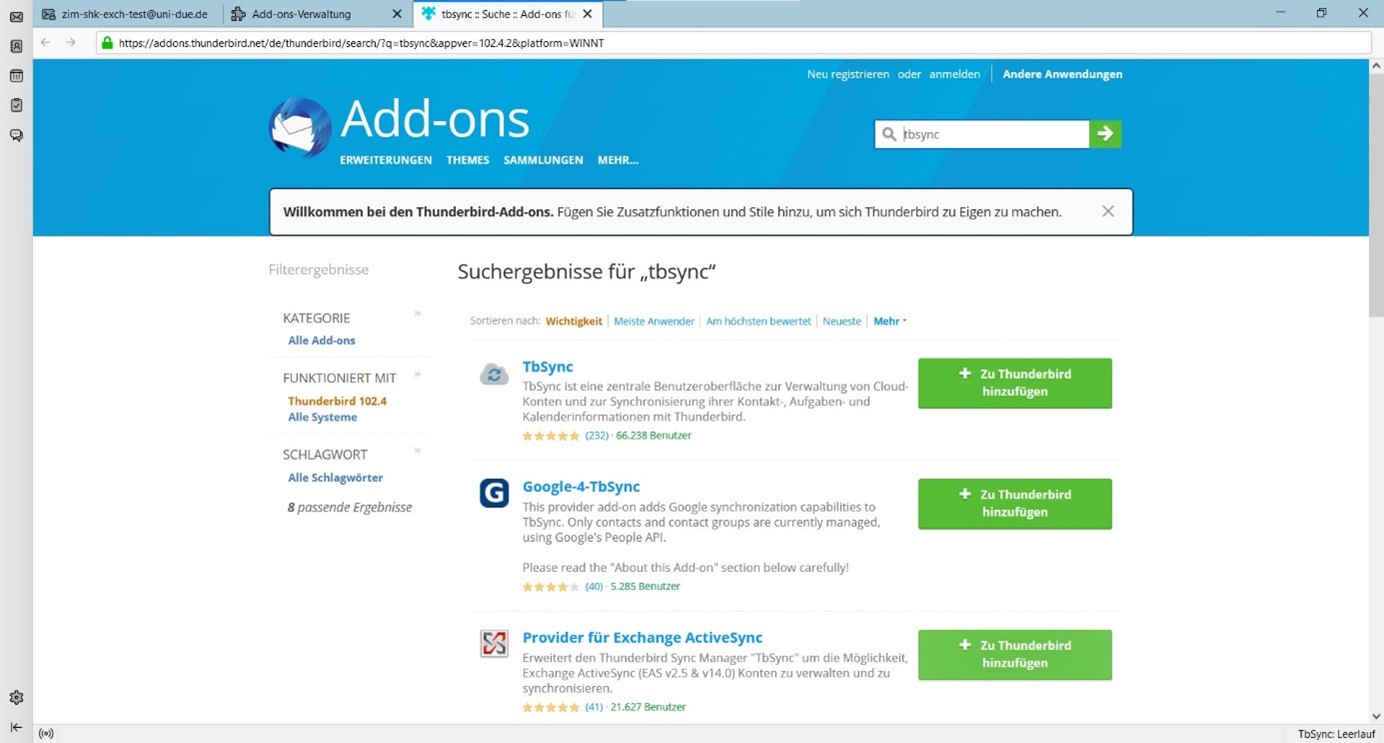This screenshot has width=1384, height=743.
Task: Open the Tasks sidebar icon
Action: 16,105
